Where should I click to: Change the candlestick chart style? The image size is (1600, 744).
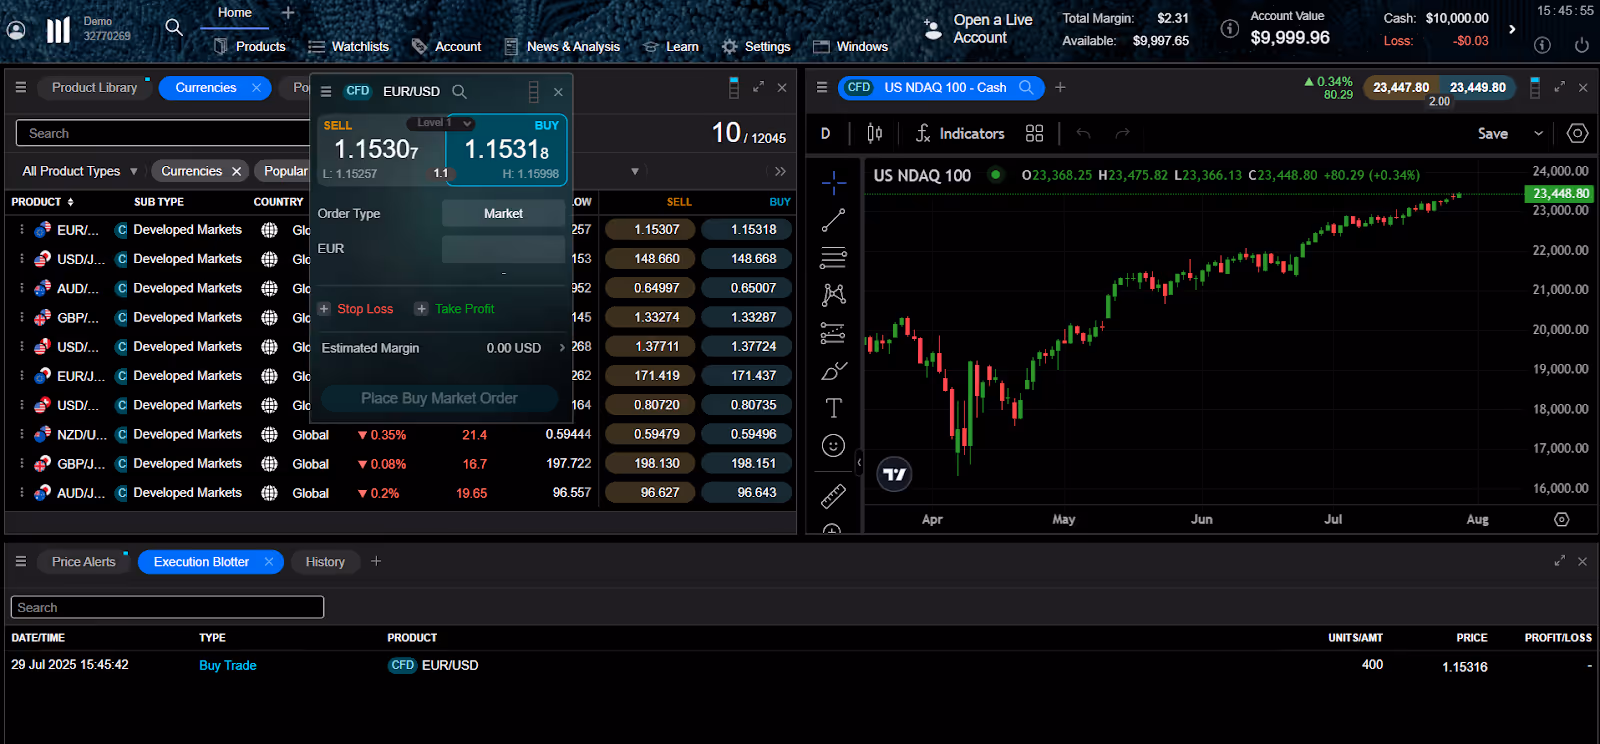875,133
